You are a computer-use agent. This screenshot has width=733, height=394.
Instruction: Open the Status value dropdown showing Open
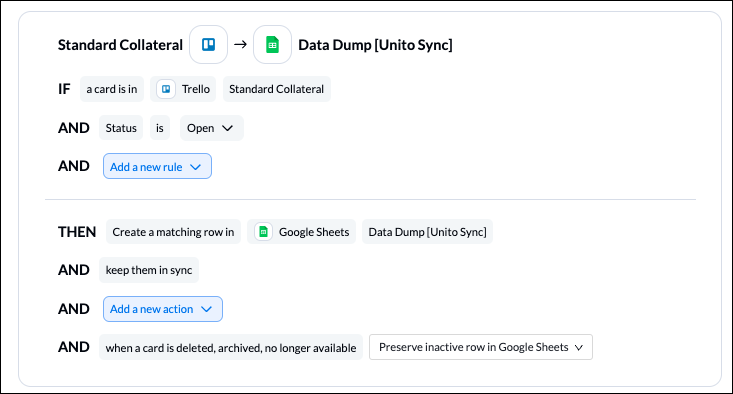[212, 128]
